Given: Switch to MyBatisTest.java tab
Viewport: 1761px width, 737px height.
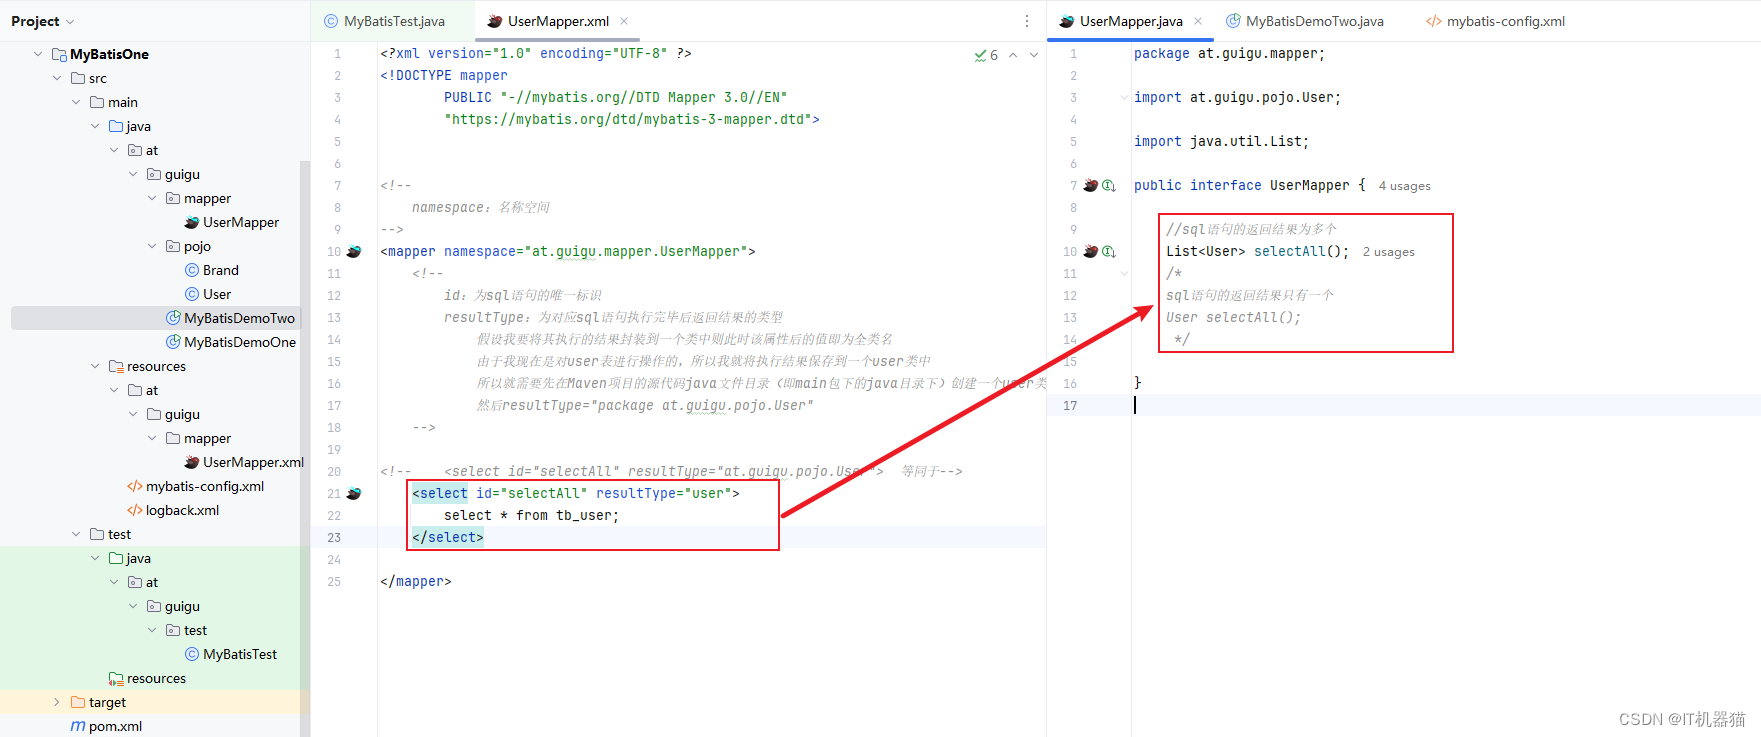Looking at the screenshot, I should [384, 21].
